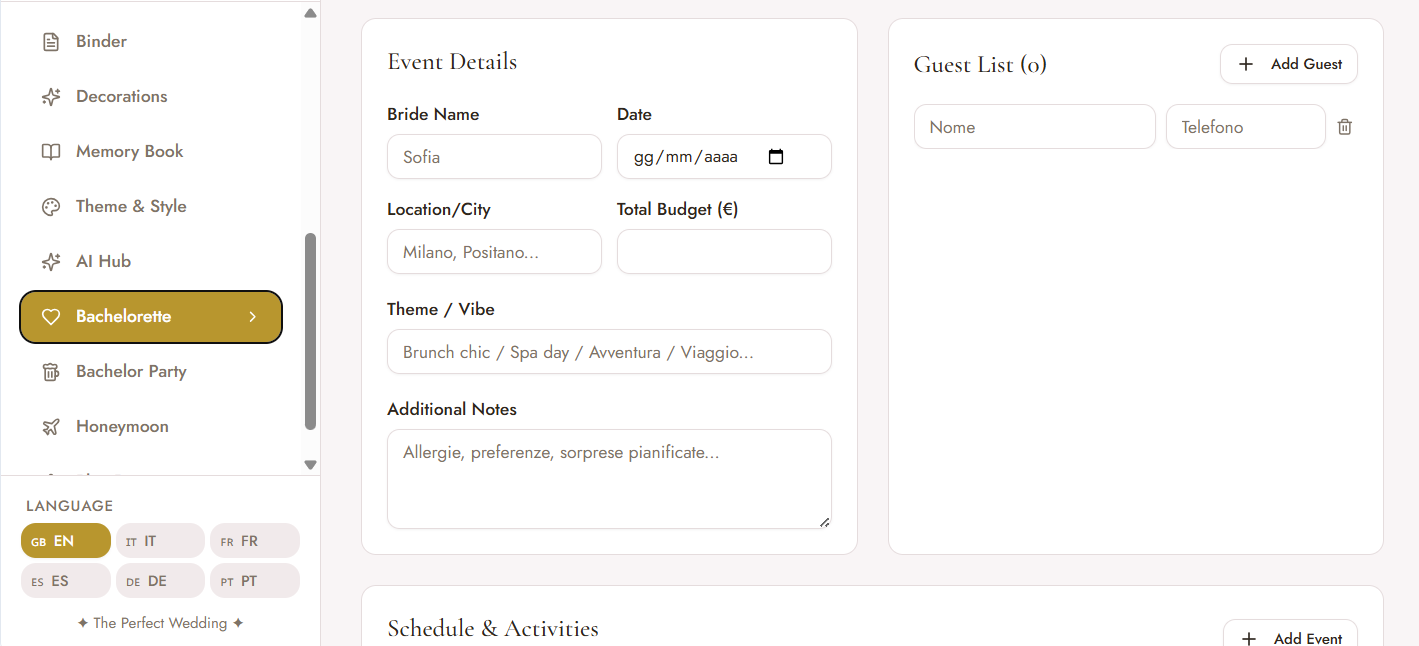Open Decorations in the sidebar
This screenshot has height=646, width=1419.
coord(151,97)
